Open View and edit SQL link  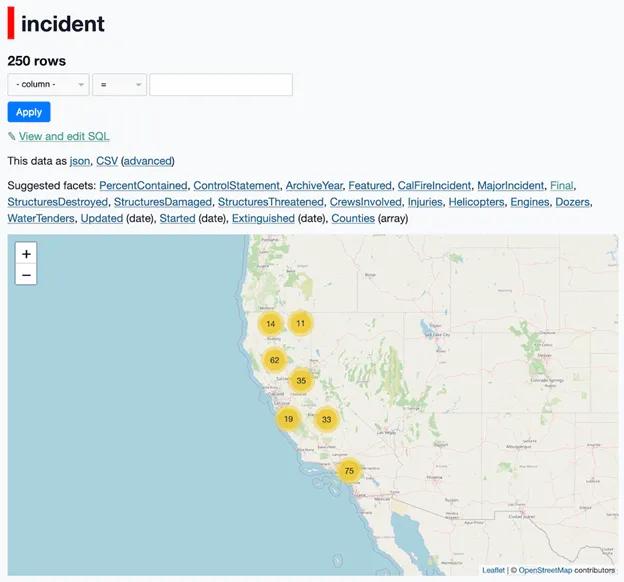point(64,136)
